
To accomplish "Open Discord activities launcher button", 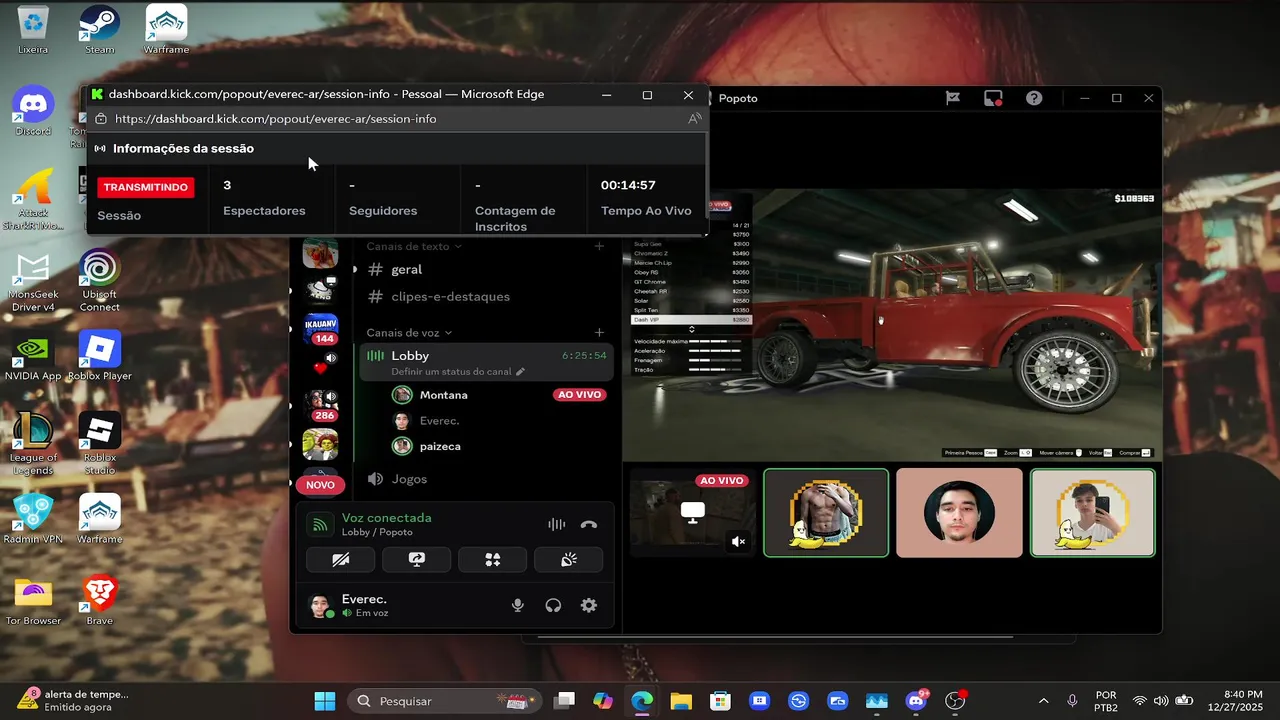I will (493, 560).
